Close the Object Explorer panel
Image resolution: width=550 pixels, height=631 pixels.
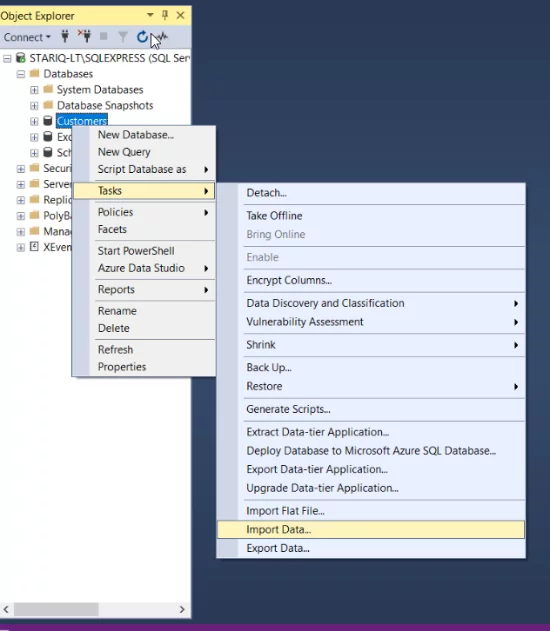coord(180,15)
